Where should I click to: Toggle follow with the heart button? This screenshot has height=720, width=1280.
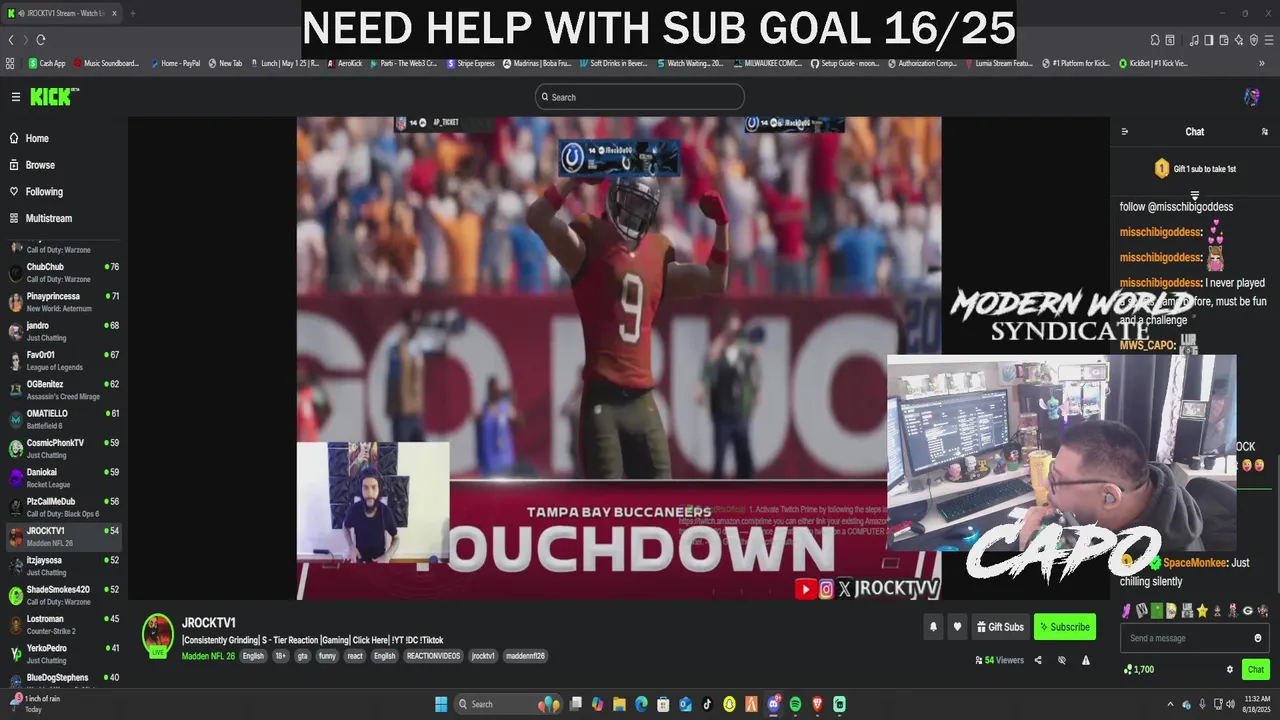pyautogui.click(x=957, y=627)
